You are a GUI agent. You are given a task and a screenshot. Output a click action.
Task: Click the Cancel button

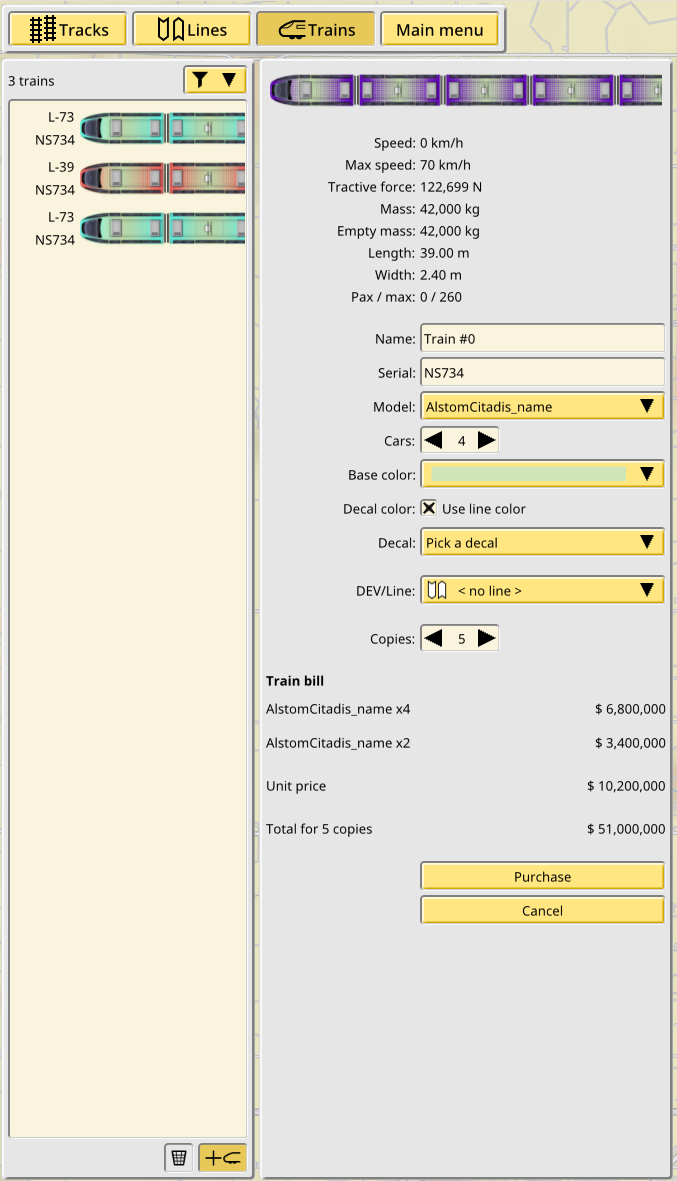[x=542, y=911]
